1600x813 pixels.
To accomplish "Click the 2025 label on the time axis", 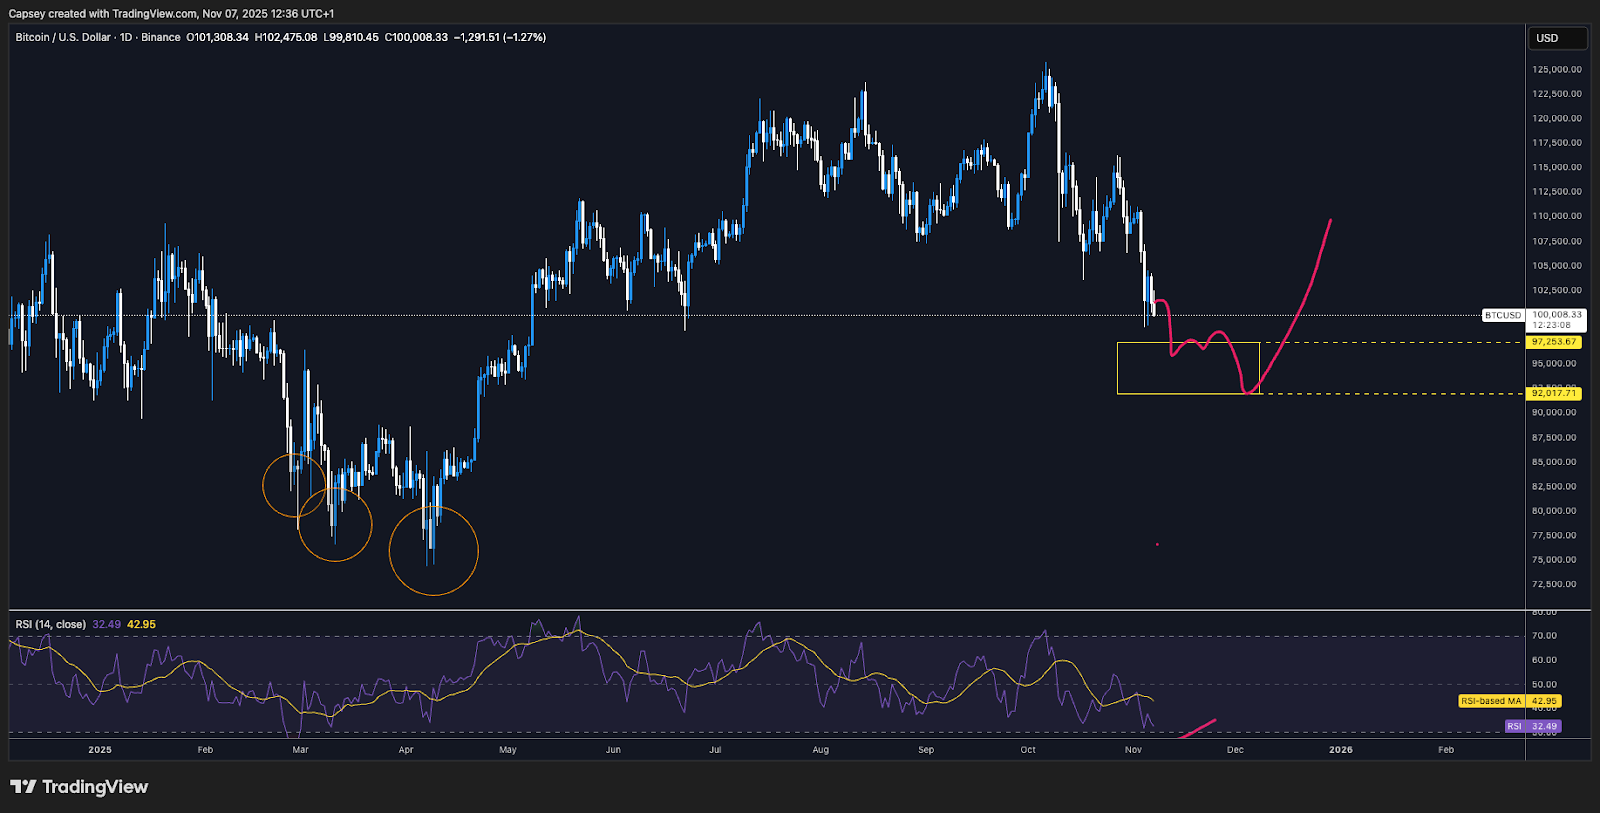I will [x=100, y=749].
